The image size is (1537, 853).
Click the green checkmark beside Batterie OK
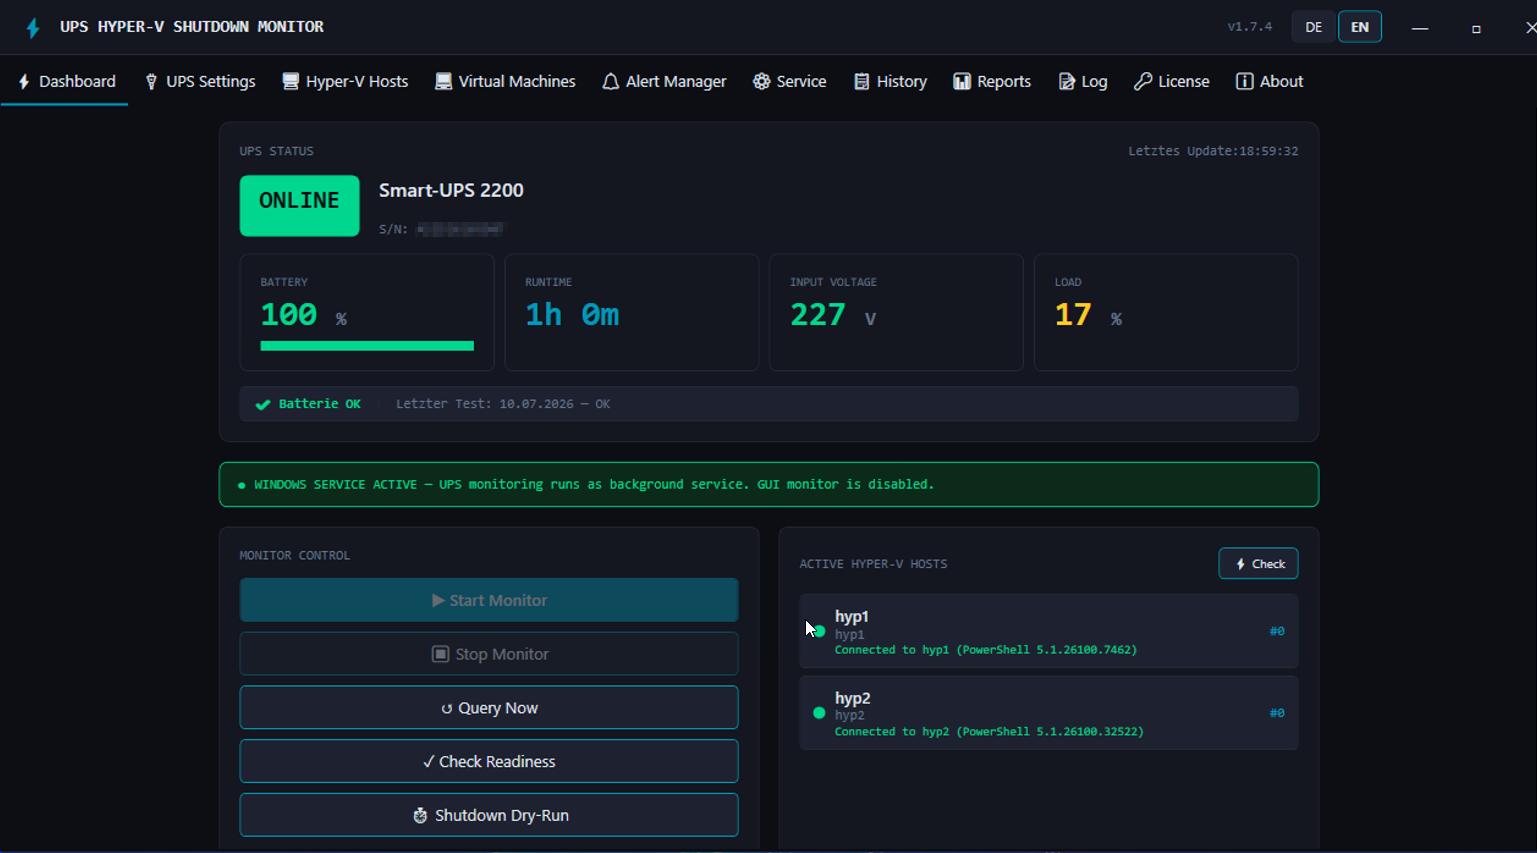click(263, 405)
